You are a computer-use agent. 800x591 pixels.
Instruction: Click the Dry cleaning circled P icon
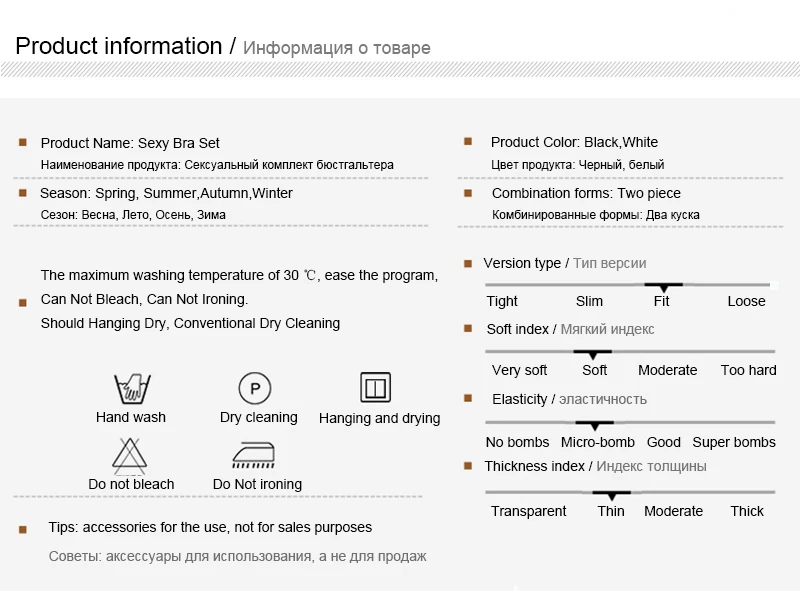pos(255,388)
